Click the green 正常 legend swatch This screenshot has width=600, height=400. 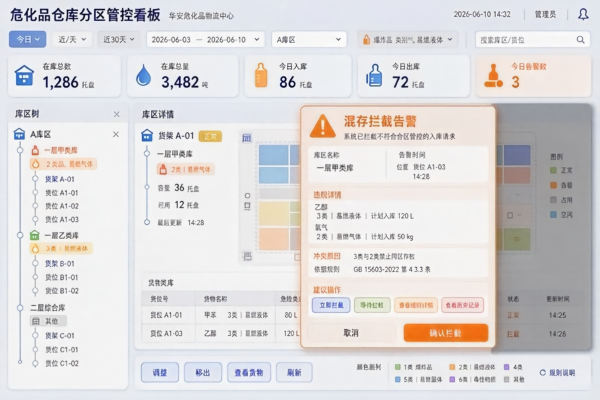coord(553,170)
